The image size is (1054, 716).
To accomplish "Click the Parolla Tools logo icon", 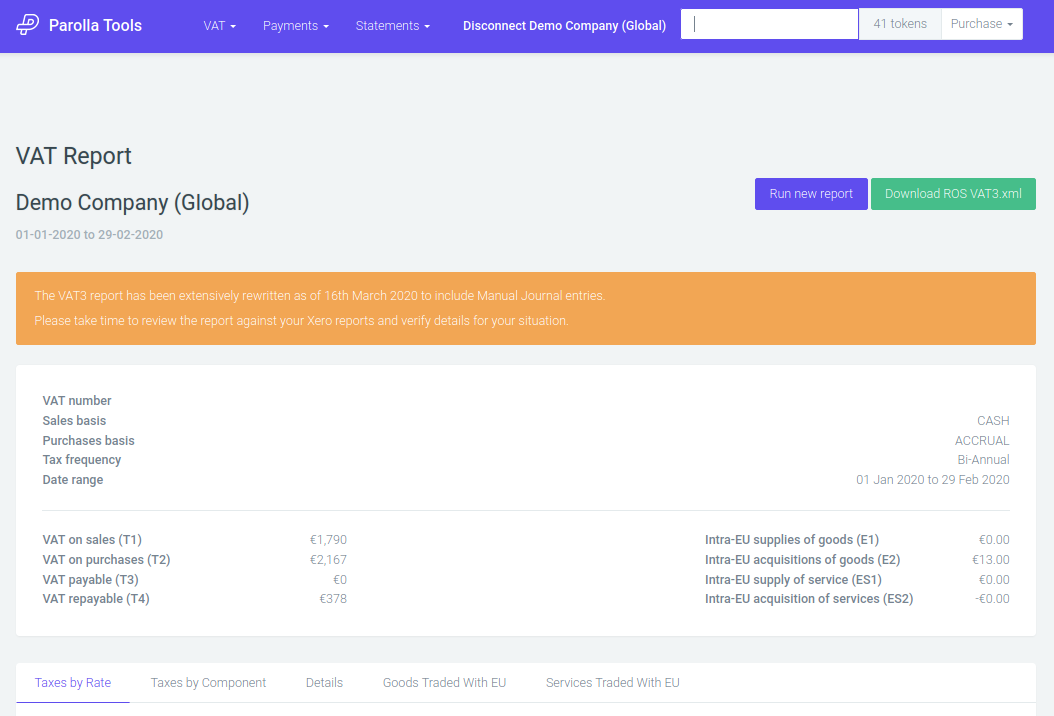I will click(28, 25).
